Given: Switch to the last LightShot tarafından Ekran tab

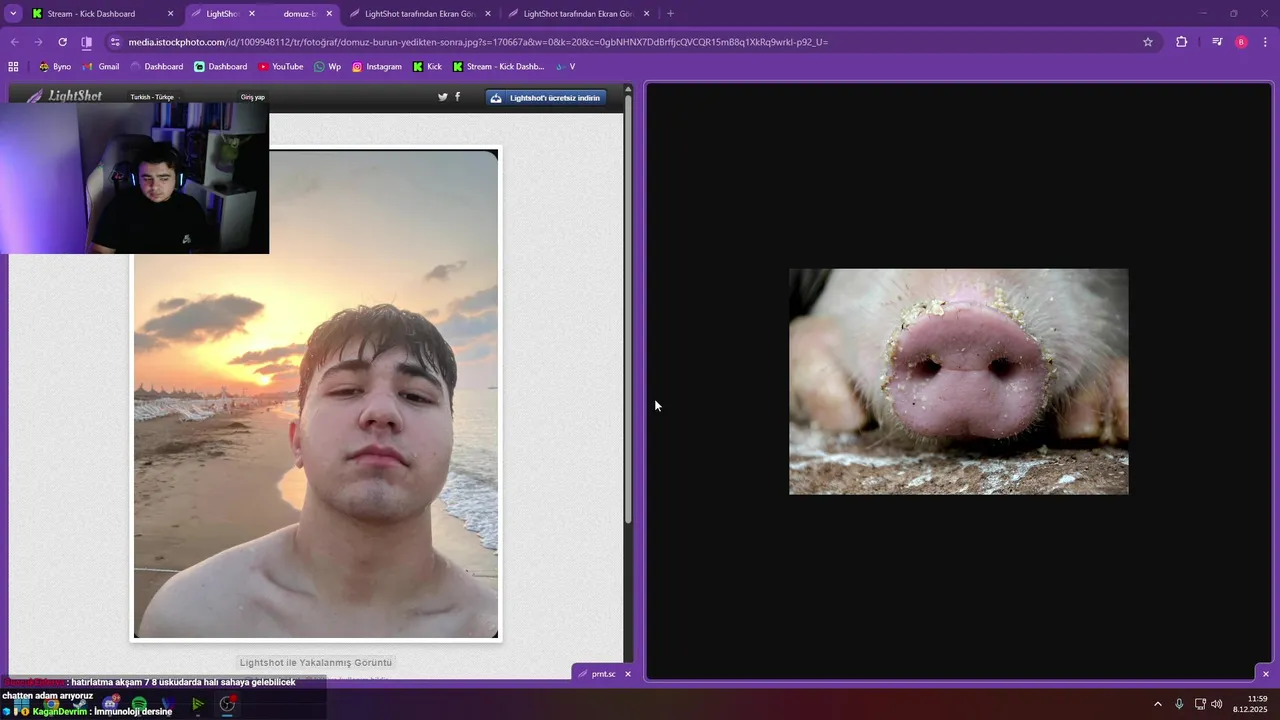Looking at the screenshot, I should [578, 14].
